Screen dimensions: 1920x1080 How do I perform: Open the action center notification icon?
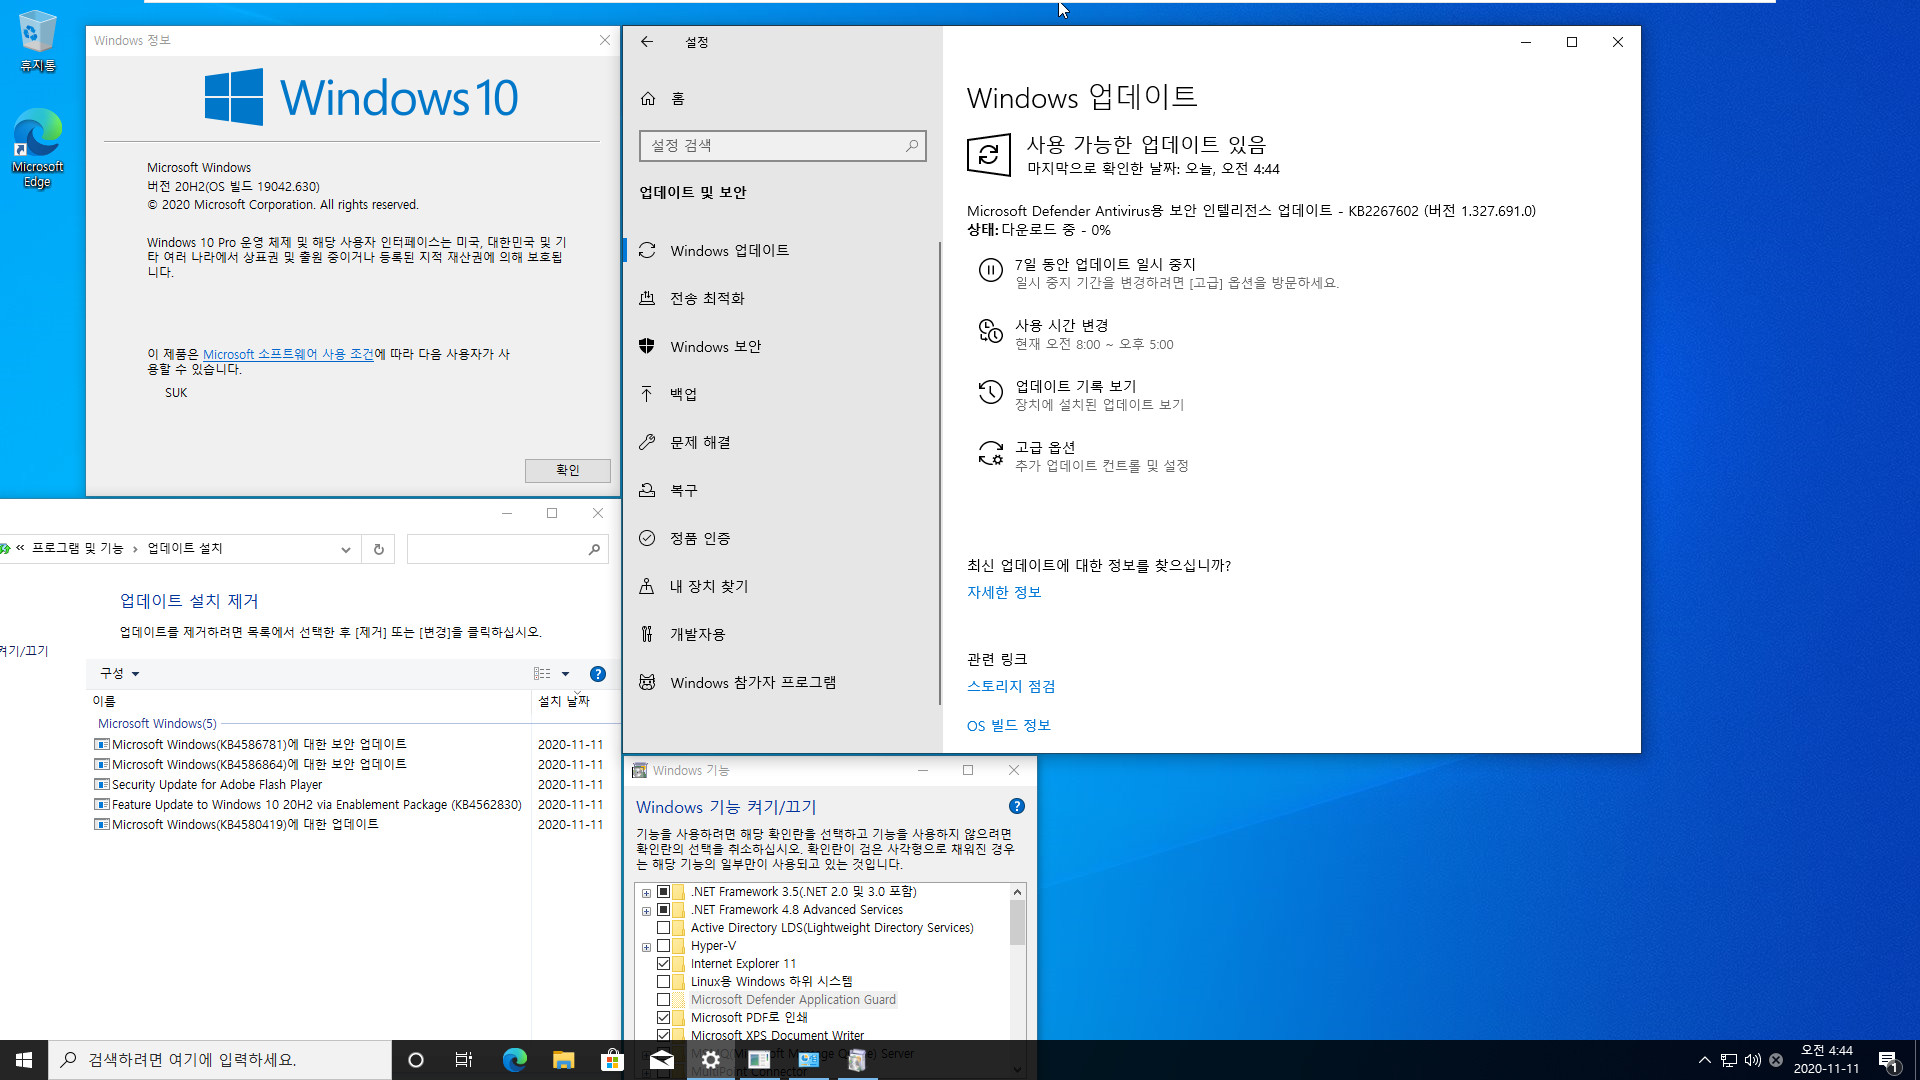[1888, 1060]
